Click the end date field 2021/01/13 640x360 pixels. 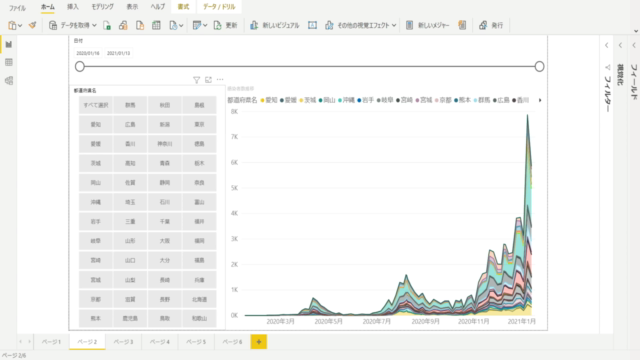point(118,53)
